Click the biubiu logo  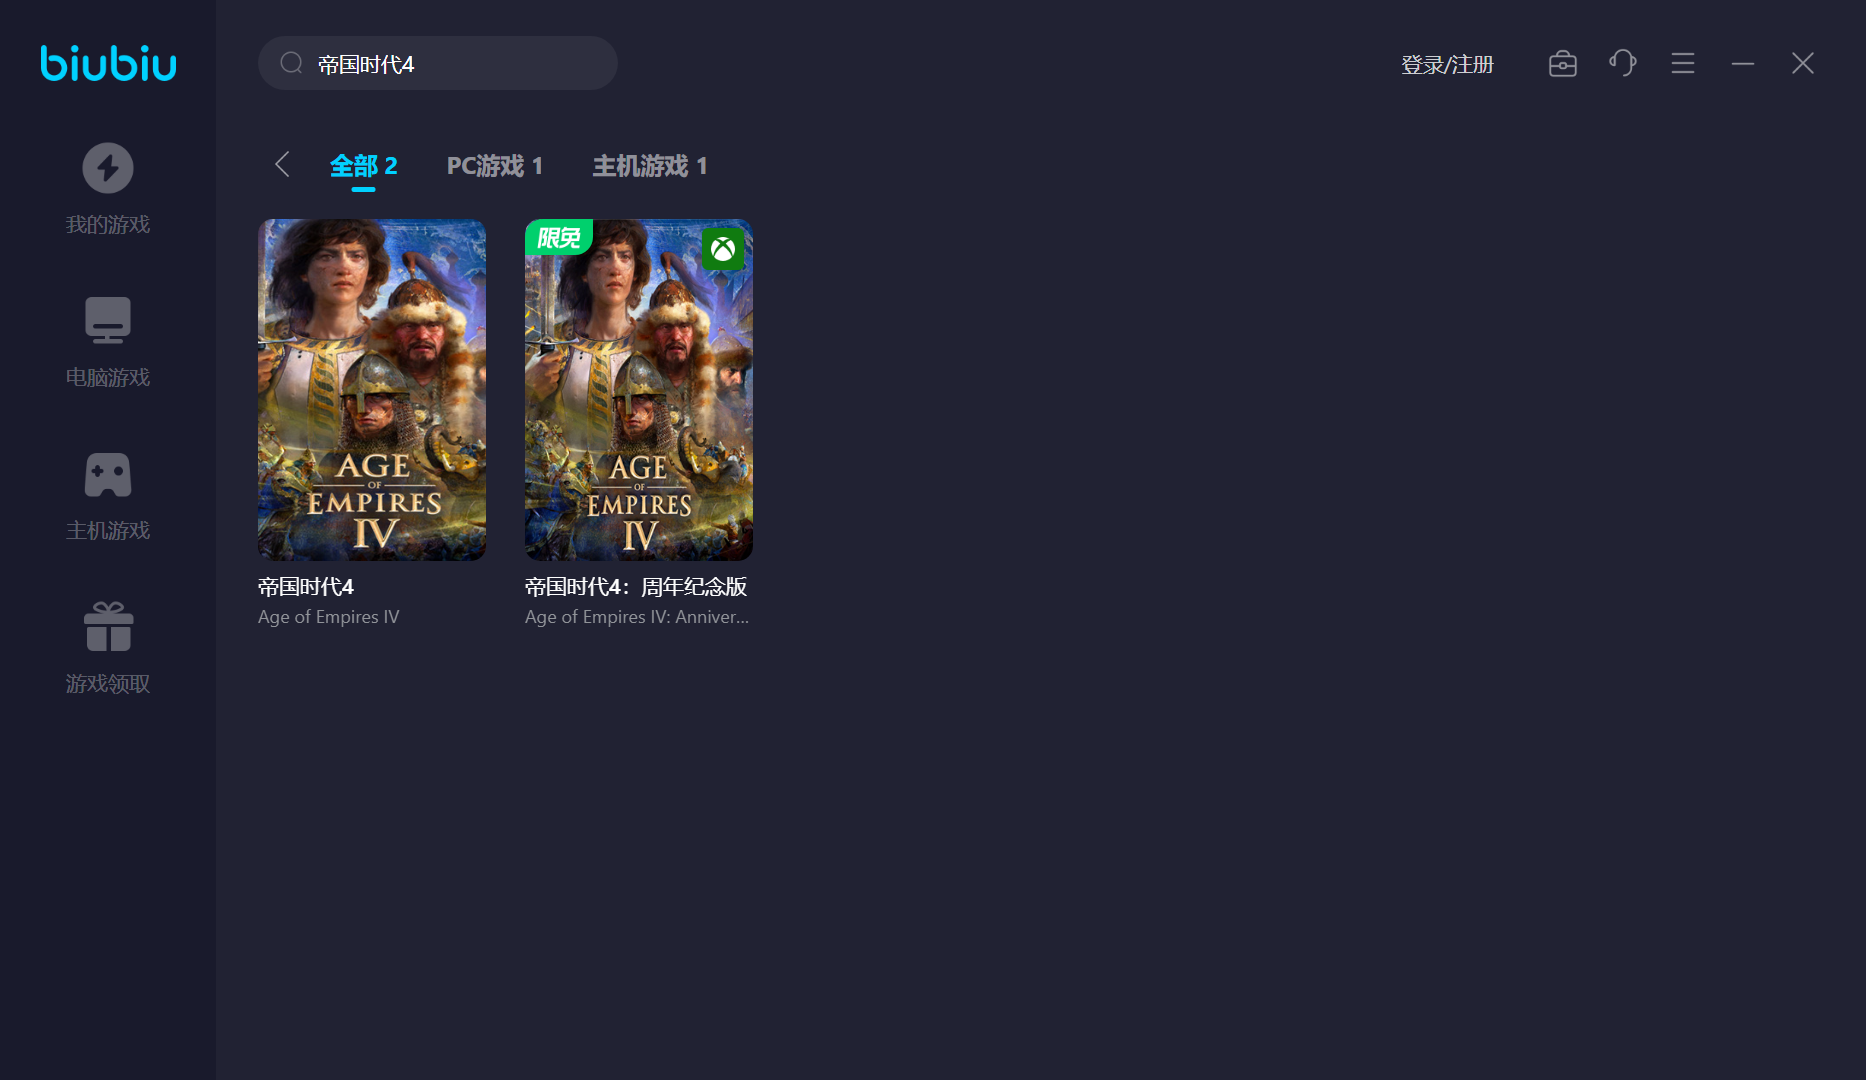(x=108, y=63)
